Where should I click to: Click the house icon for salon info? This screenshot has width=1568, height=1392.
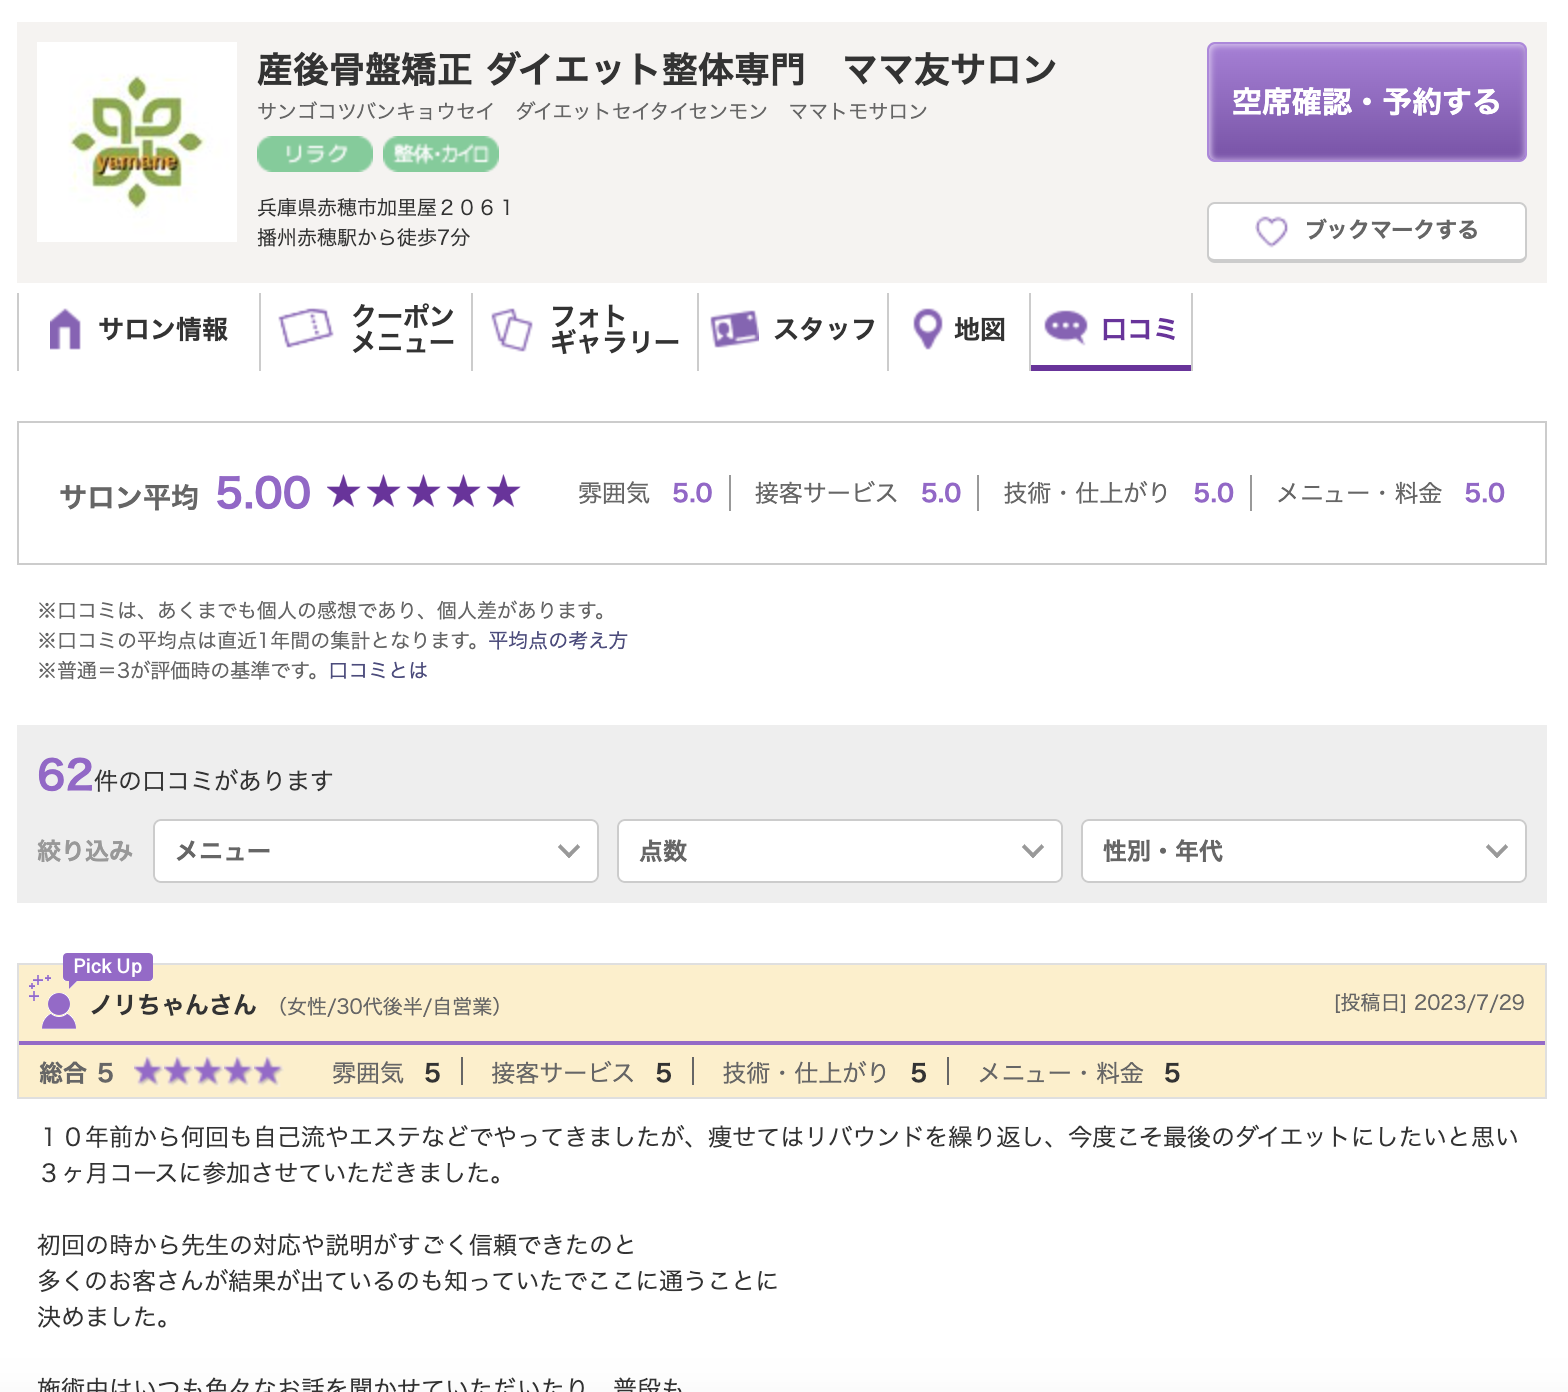tap(65, 329)
